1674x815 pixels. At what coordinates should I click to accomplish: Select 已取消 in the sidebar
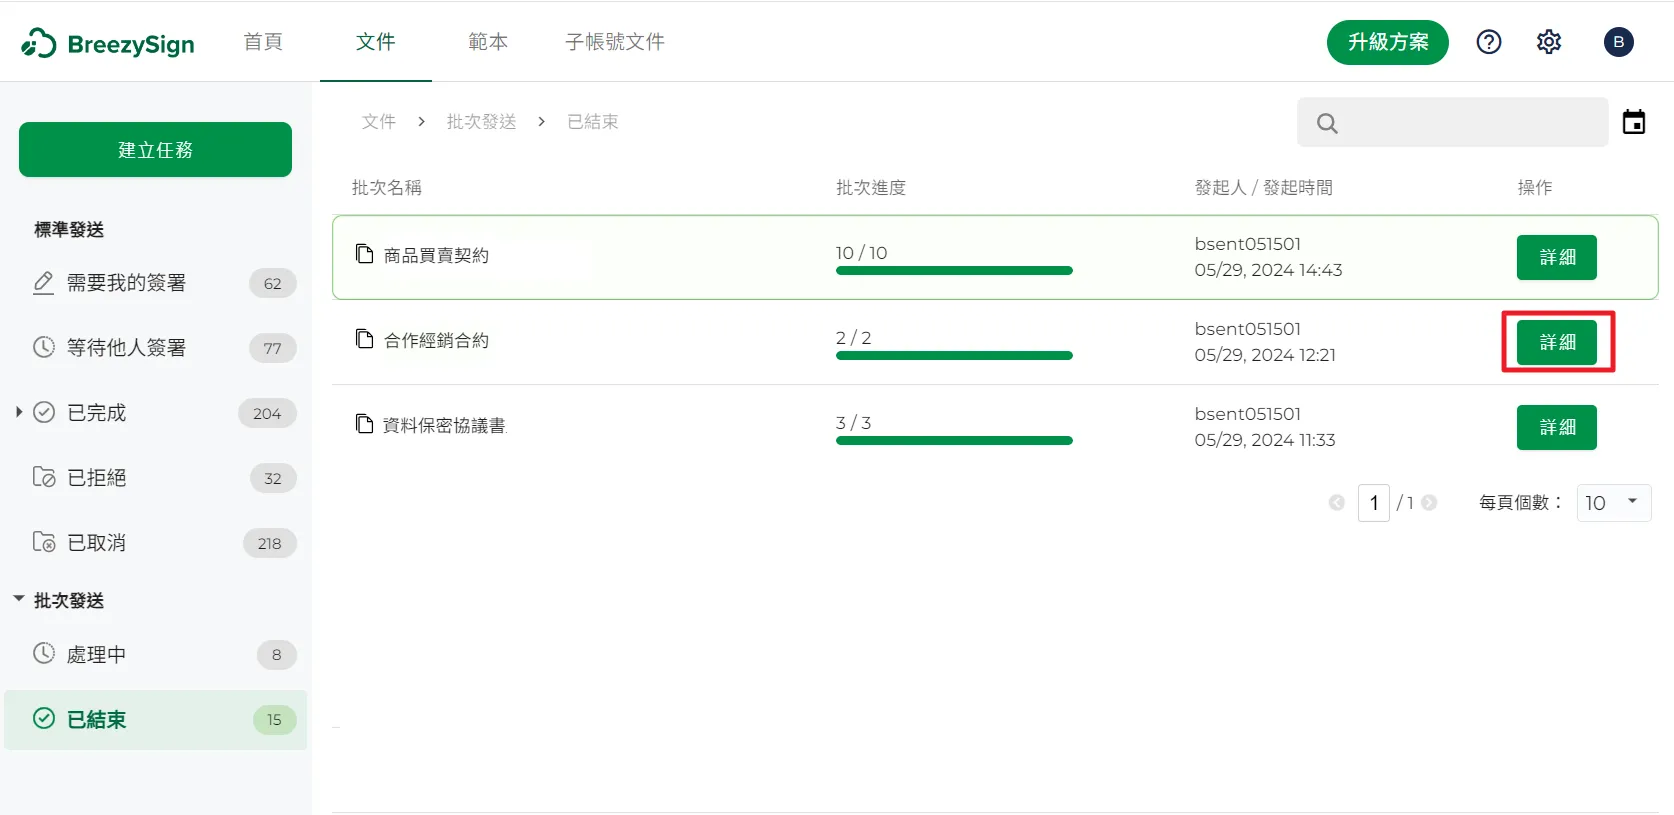(x=96, y=543)
